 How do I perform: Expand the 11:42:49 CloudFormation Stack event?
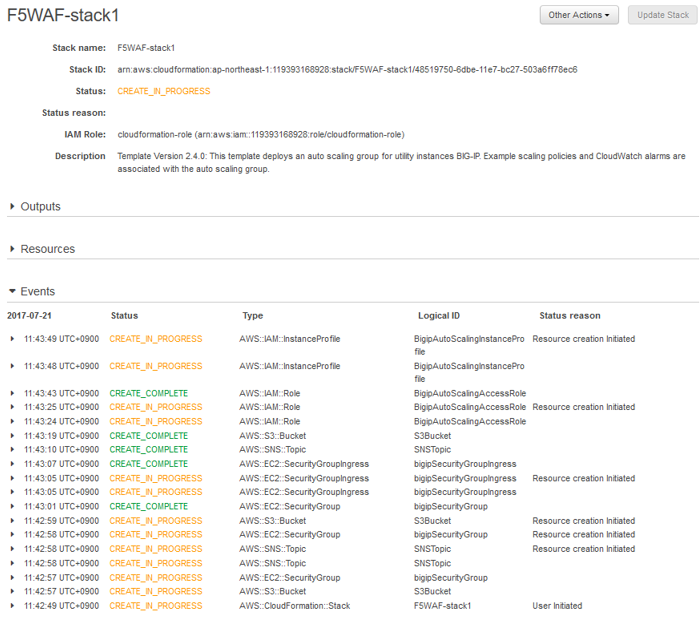[12, 606]
